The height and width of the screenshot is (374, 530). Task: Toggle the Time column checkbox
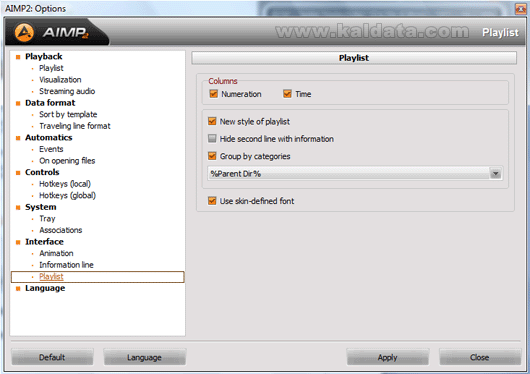pos(287,94)
